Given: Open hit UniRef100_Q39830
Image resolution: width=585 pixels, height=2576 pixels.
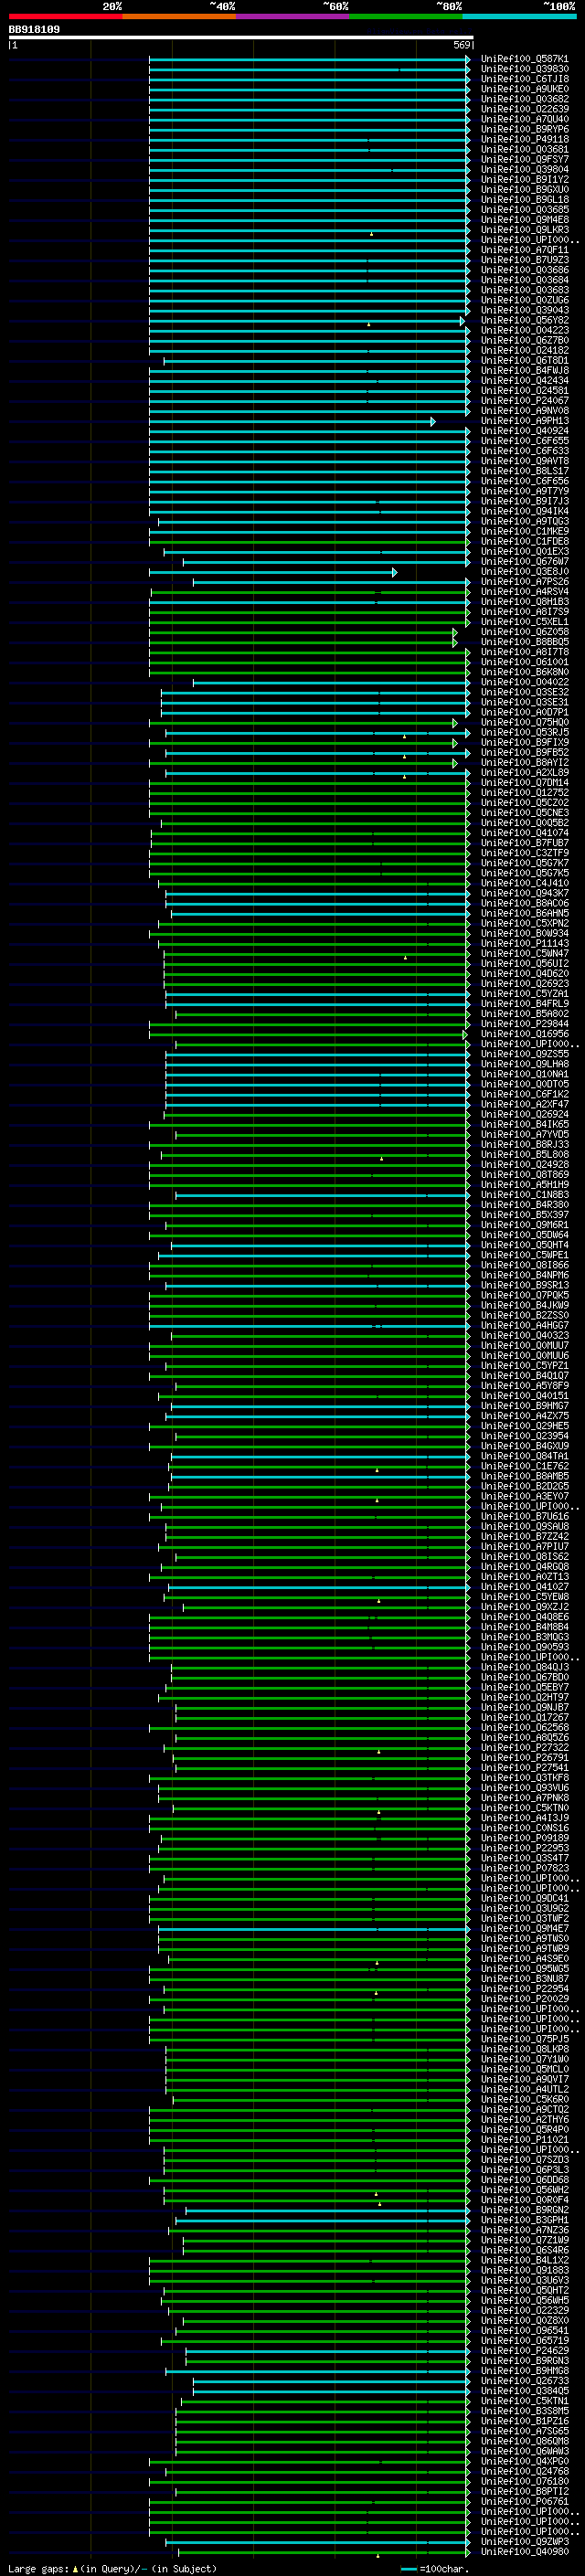Looking at the screenshot, I should (525, 69).
